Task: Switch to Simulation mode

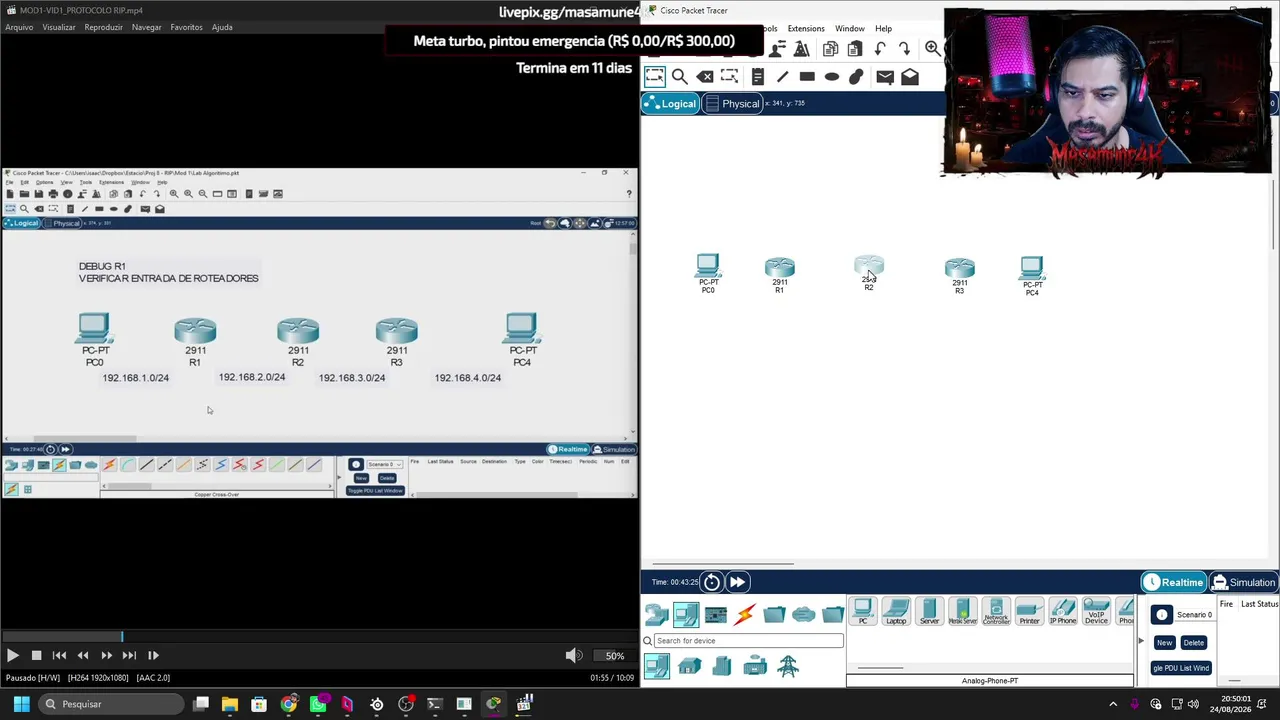Action: (1244, 583)
